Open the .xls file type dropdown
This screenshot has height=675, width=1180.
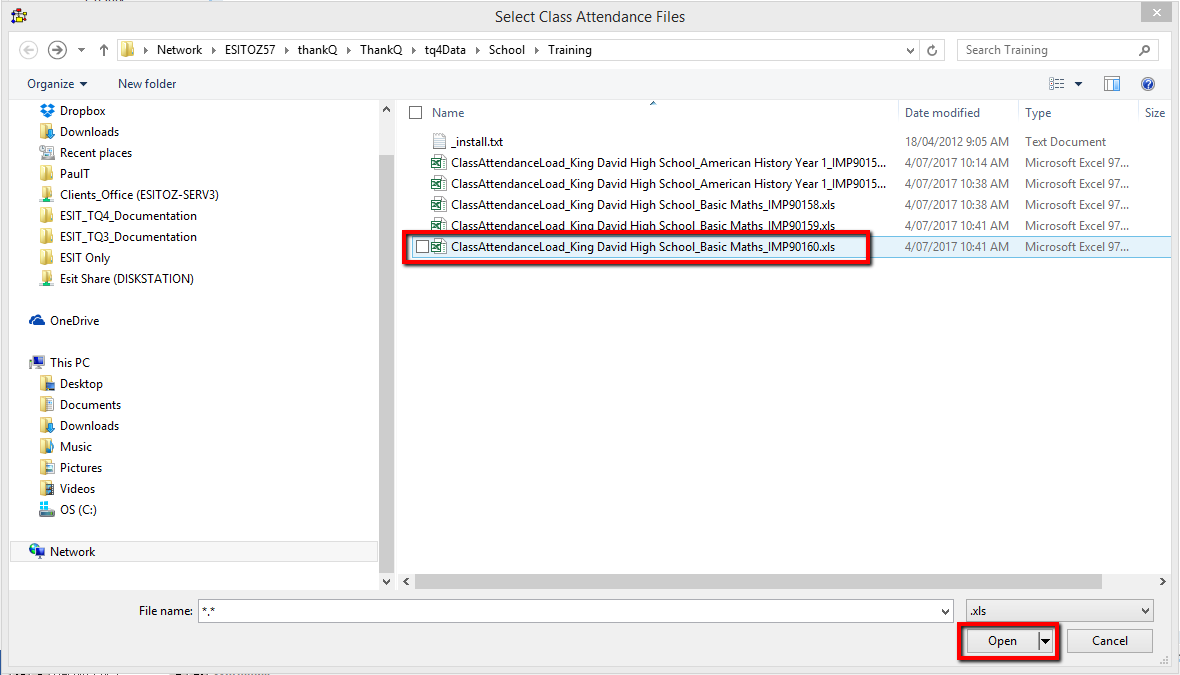click(1059, 610)
